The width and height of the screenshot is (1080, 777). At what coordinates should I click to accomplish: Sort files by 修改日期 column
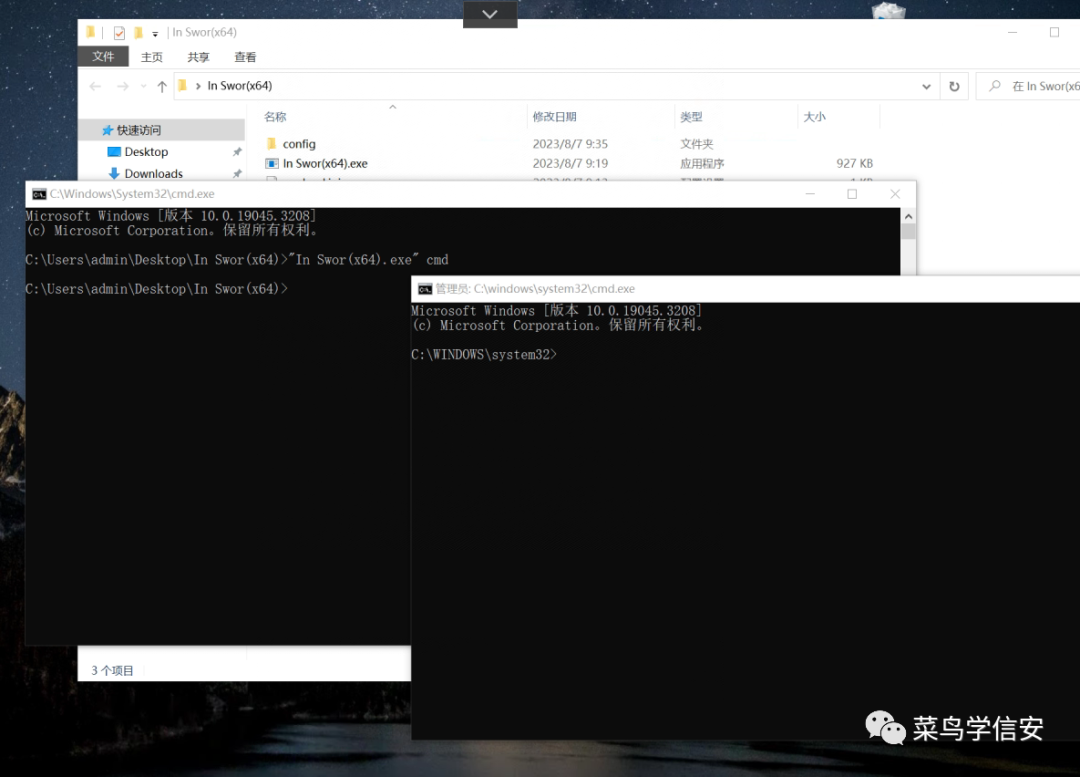554,116
